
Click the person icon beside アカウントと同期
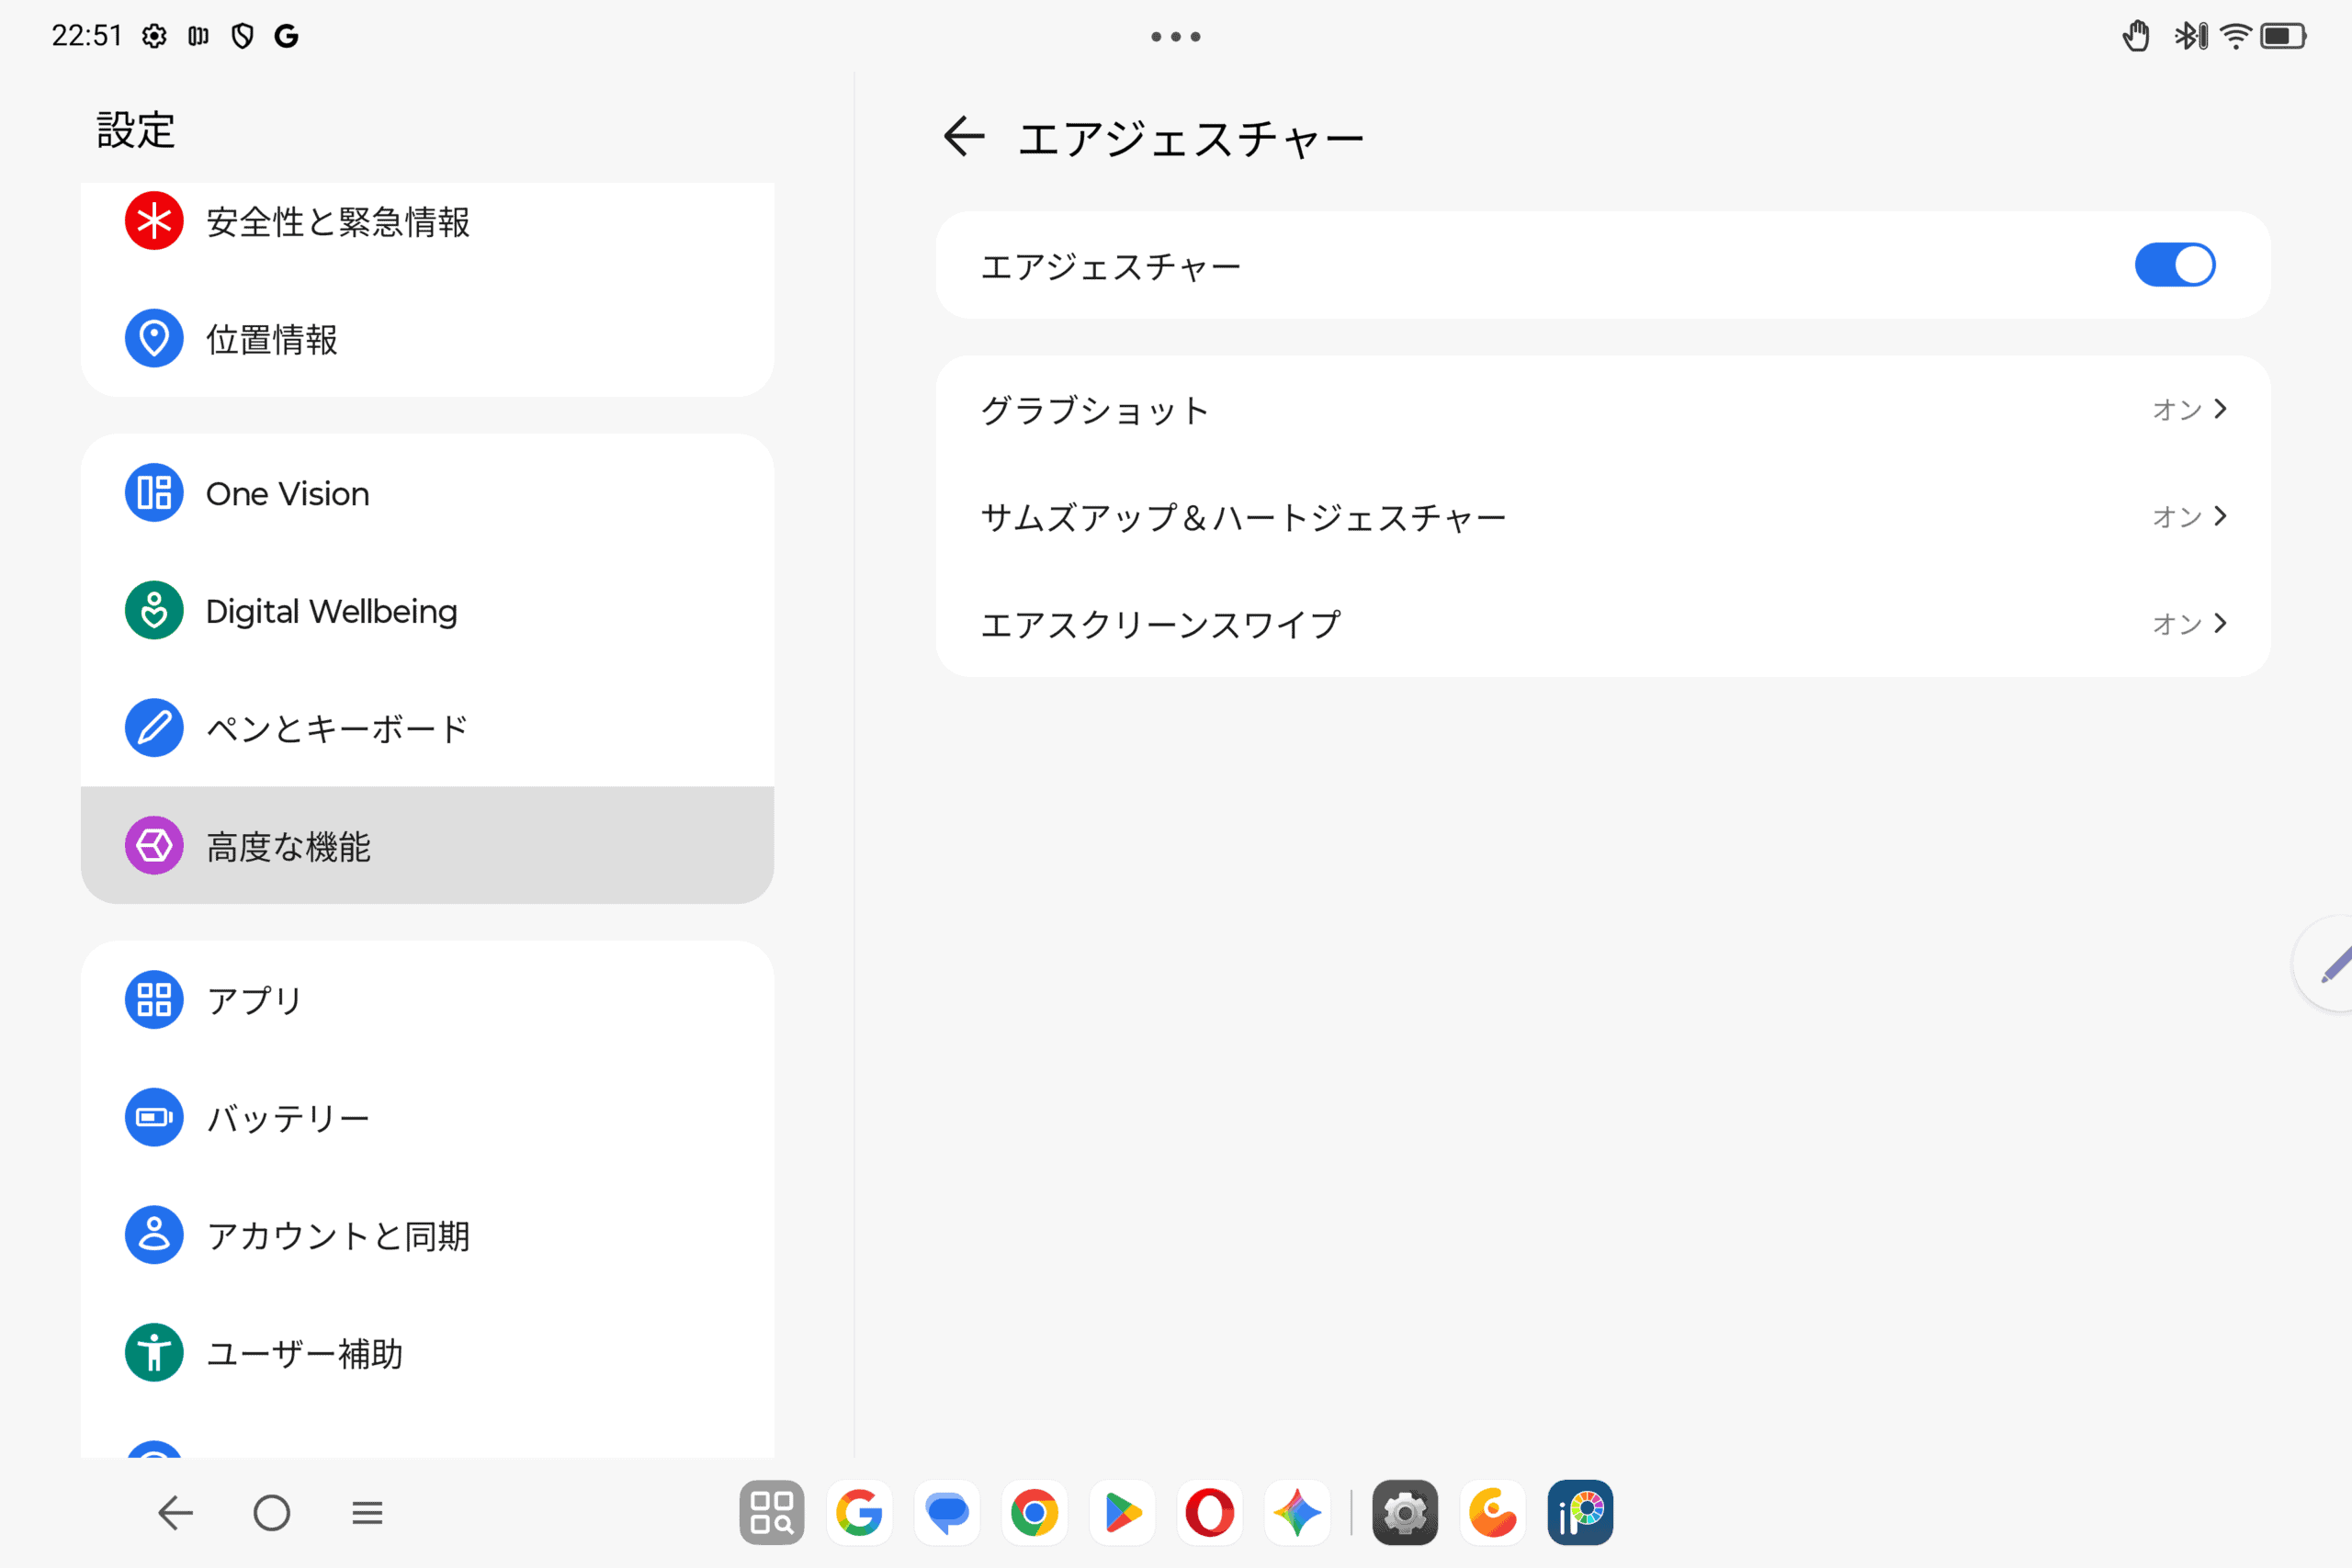[x=154, y=1234]
